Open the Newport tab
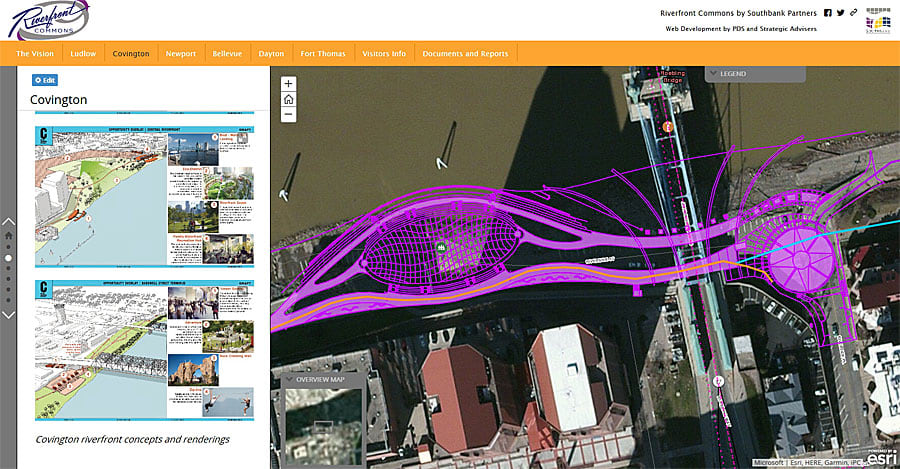Image resolution: width=900 pixels, height=469 pixels. [x=181, y=53]
